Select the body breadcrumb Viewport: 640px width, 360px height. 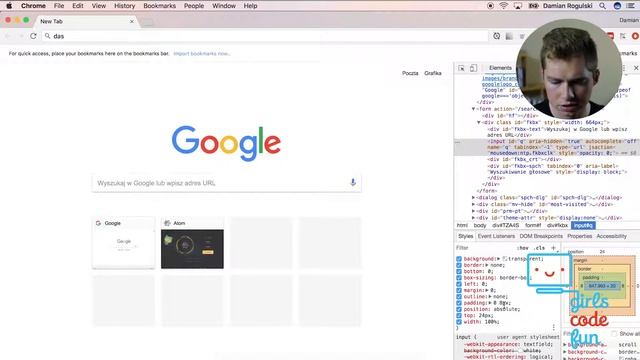(x=480, y=225)
